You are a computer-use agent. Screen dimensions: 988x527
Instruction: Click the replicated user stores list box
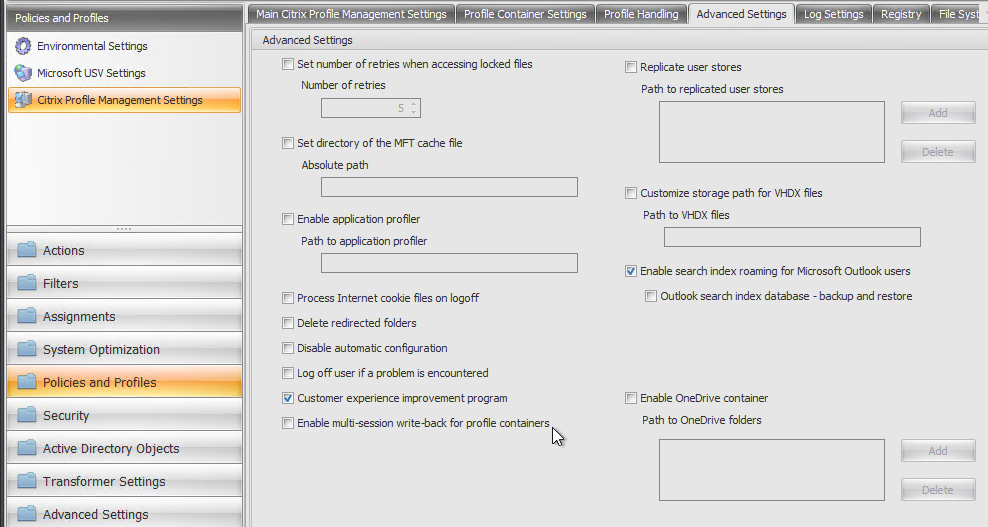(x=772, y=132)
